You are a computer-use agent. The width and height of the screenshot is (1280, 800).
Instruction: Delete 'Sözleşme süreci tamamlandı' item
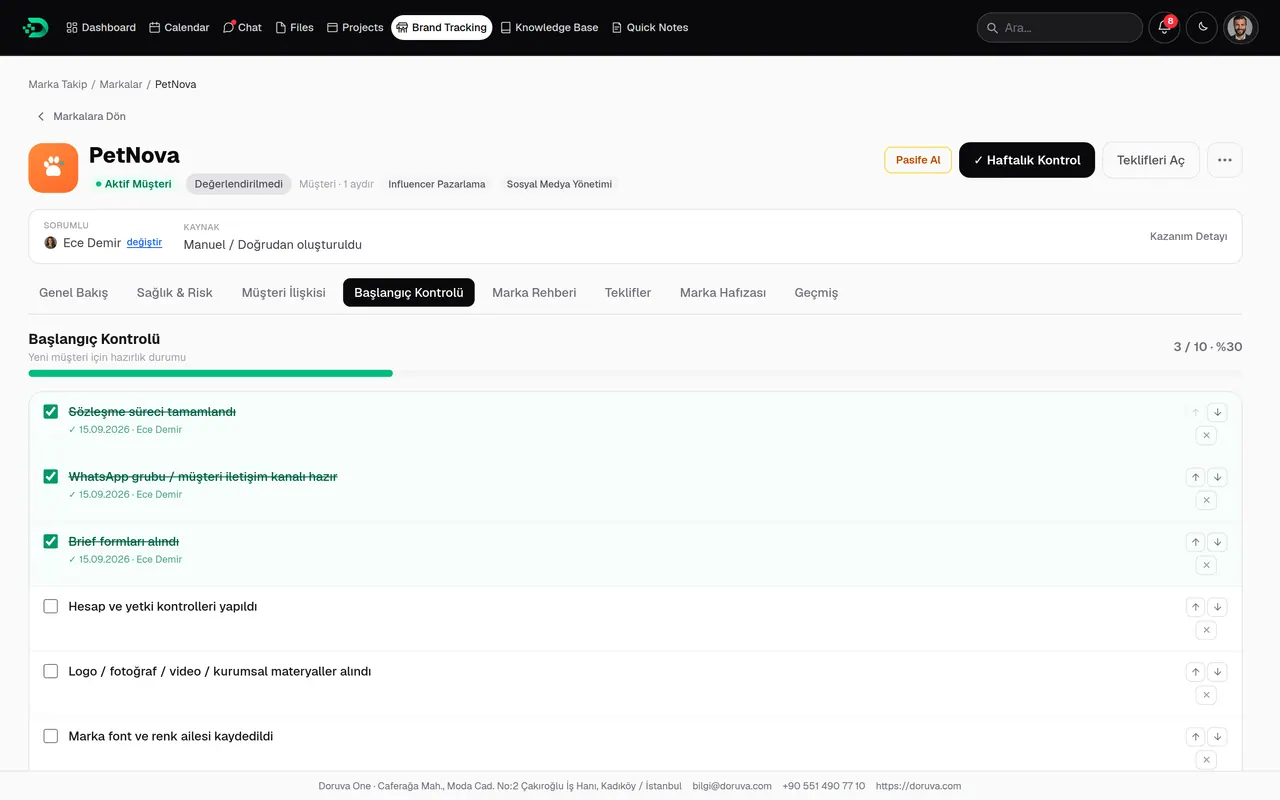pos(1206,435)
